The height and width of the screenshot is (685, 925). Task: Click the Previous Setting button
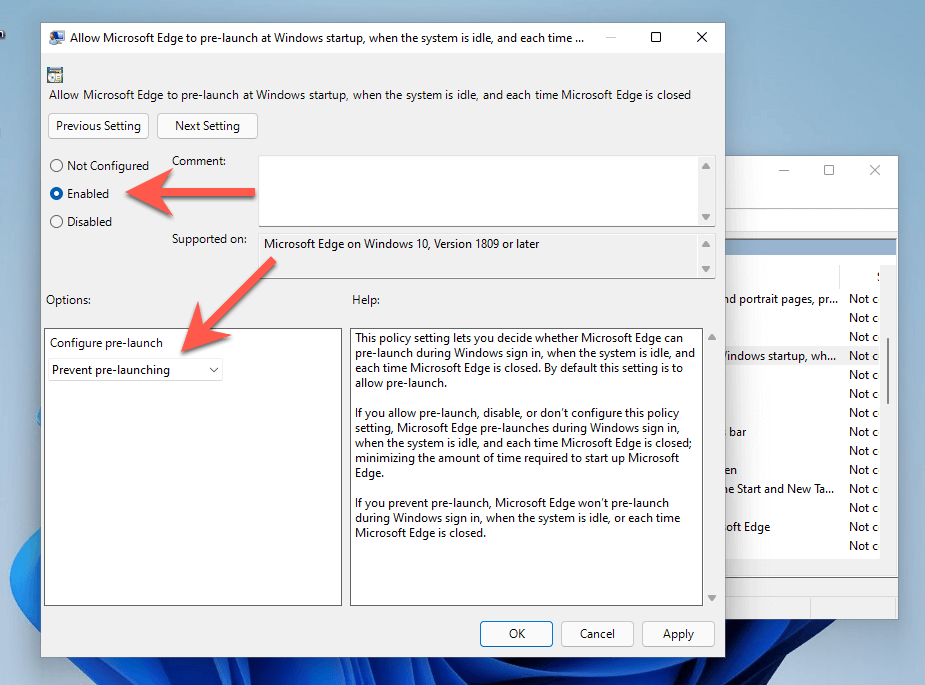(99, 126)
